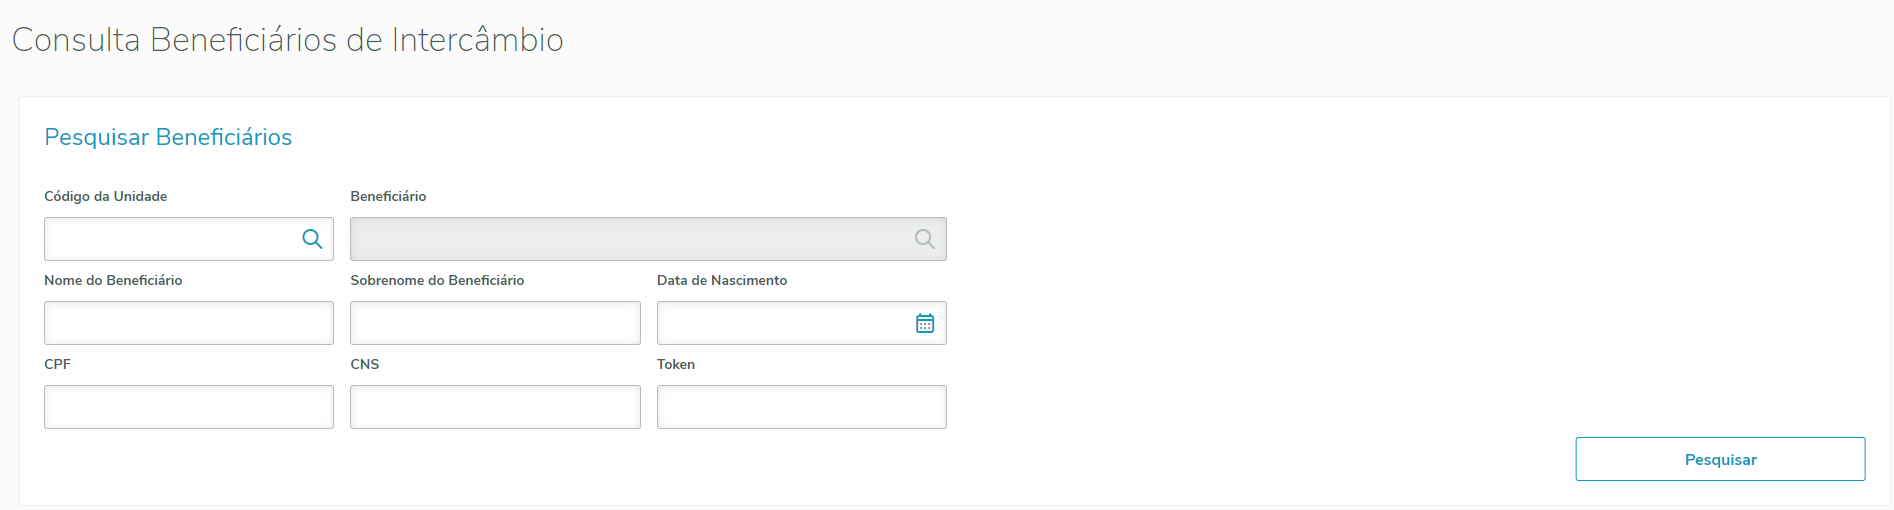The image size is (1894, 510).
Task: Focus the Código da Unidade input field
Action: (x=170, y=239)
